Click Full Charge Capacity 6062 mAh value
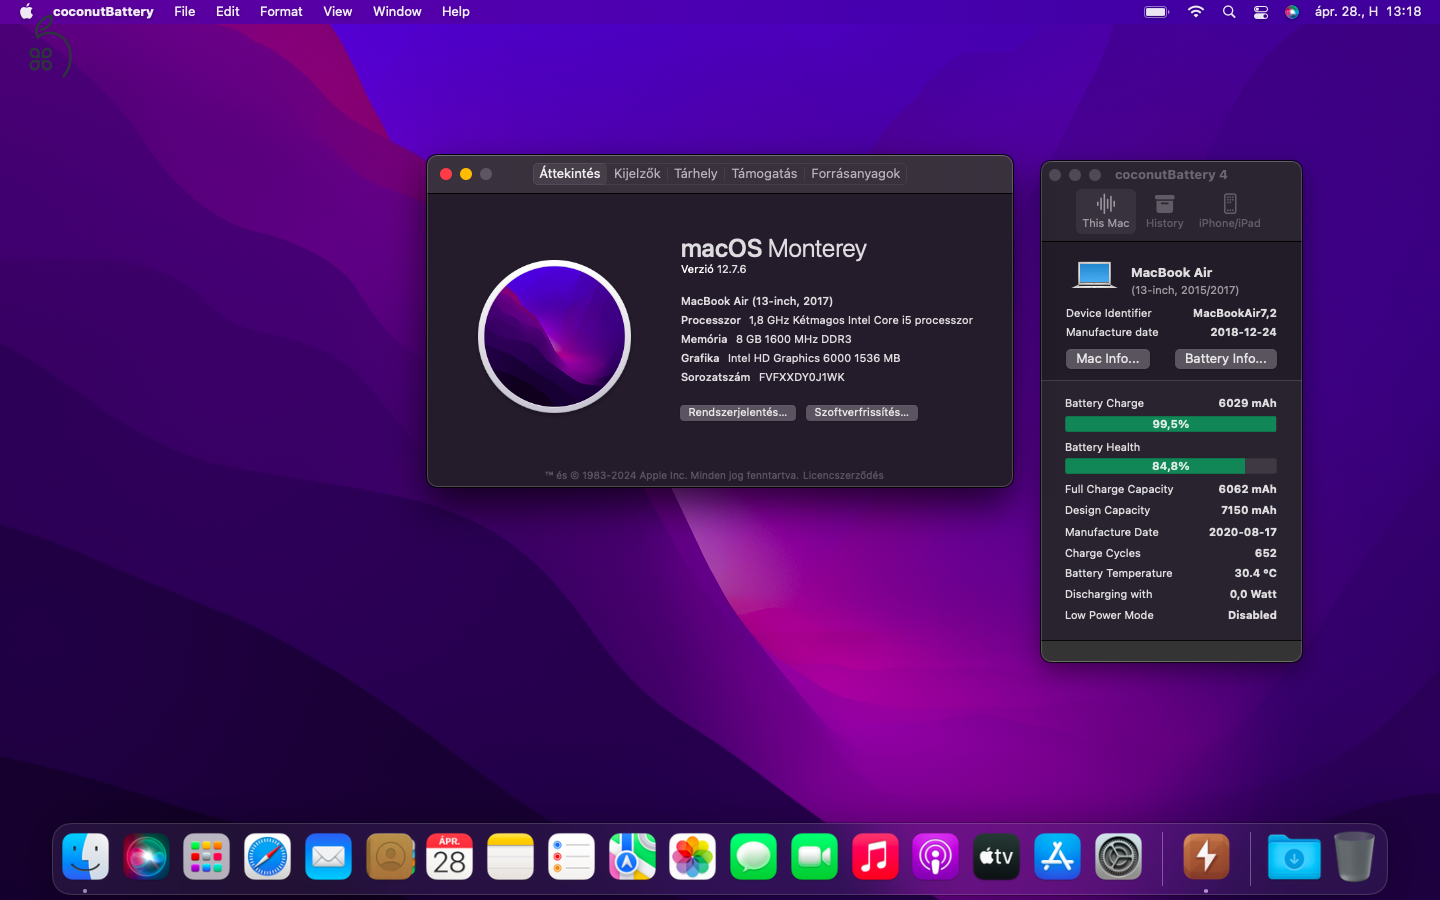Image resolution: width=1440 pixels, height=900 pixels. (x=1247, y=490)
